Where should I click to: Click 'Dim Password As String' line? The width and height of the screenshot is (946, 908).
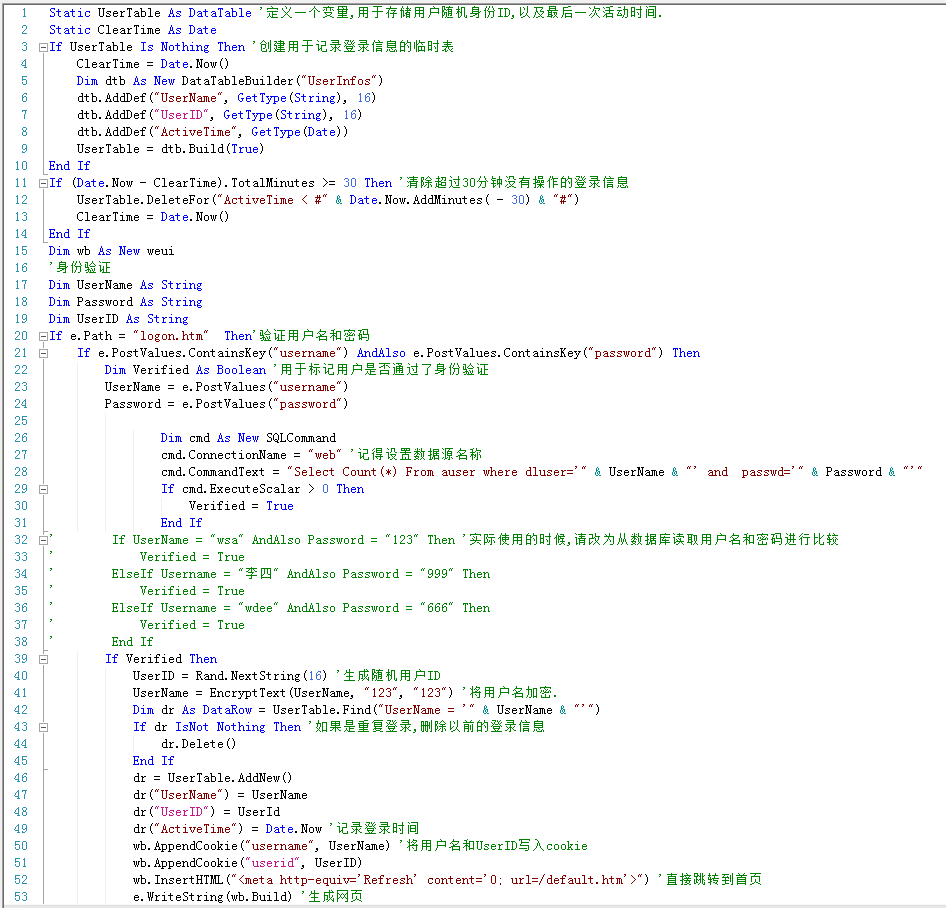pos(125,302)
